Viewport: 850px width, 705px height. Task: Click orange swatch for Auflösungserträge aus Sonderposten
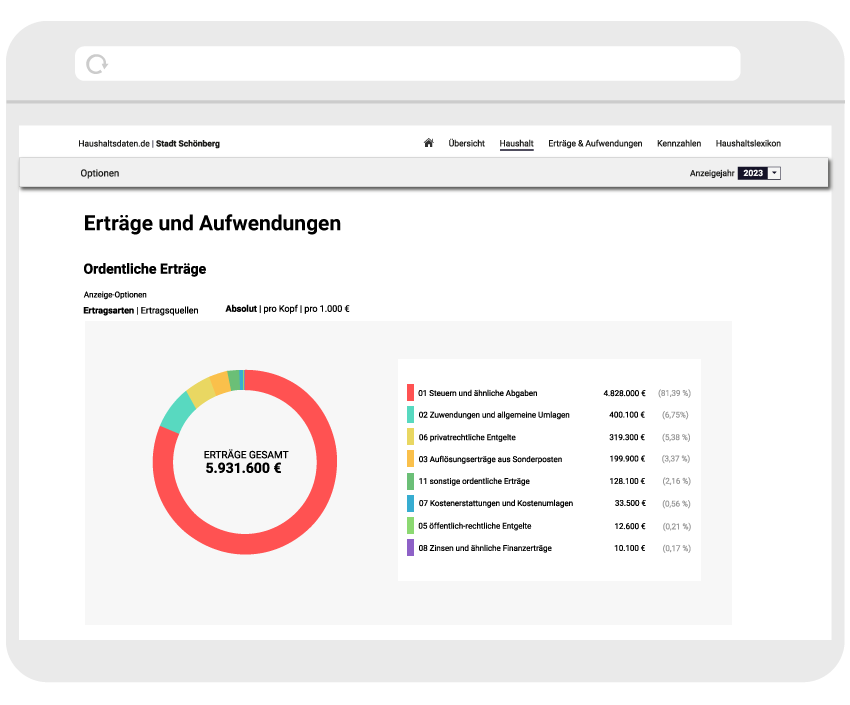[410, 459]
